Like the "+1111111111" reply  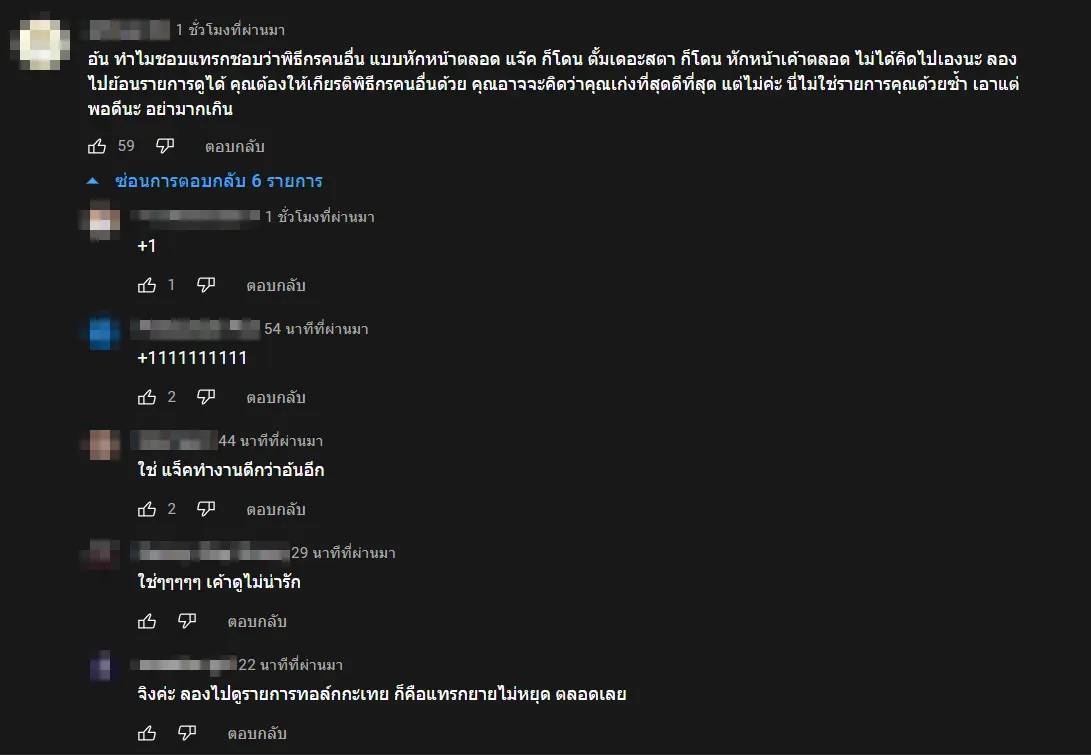click(x=147, y=397)
